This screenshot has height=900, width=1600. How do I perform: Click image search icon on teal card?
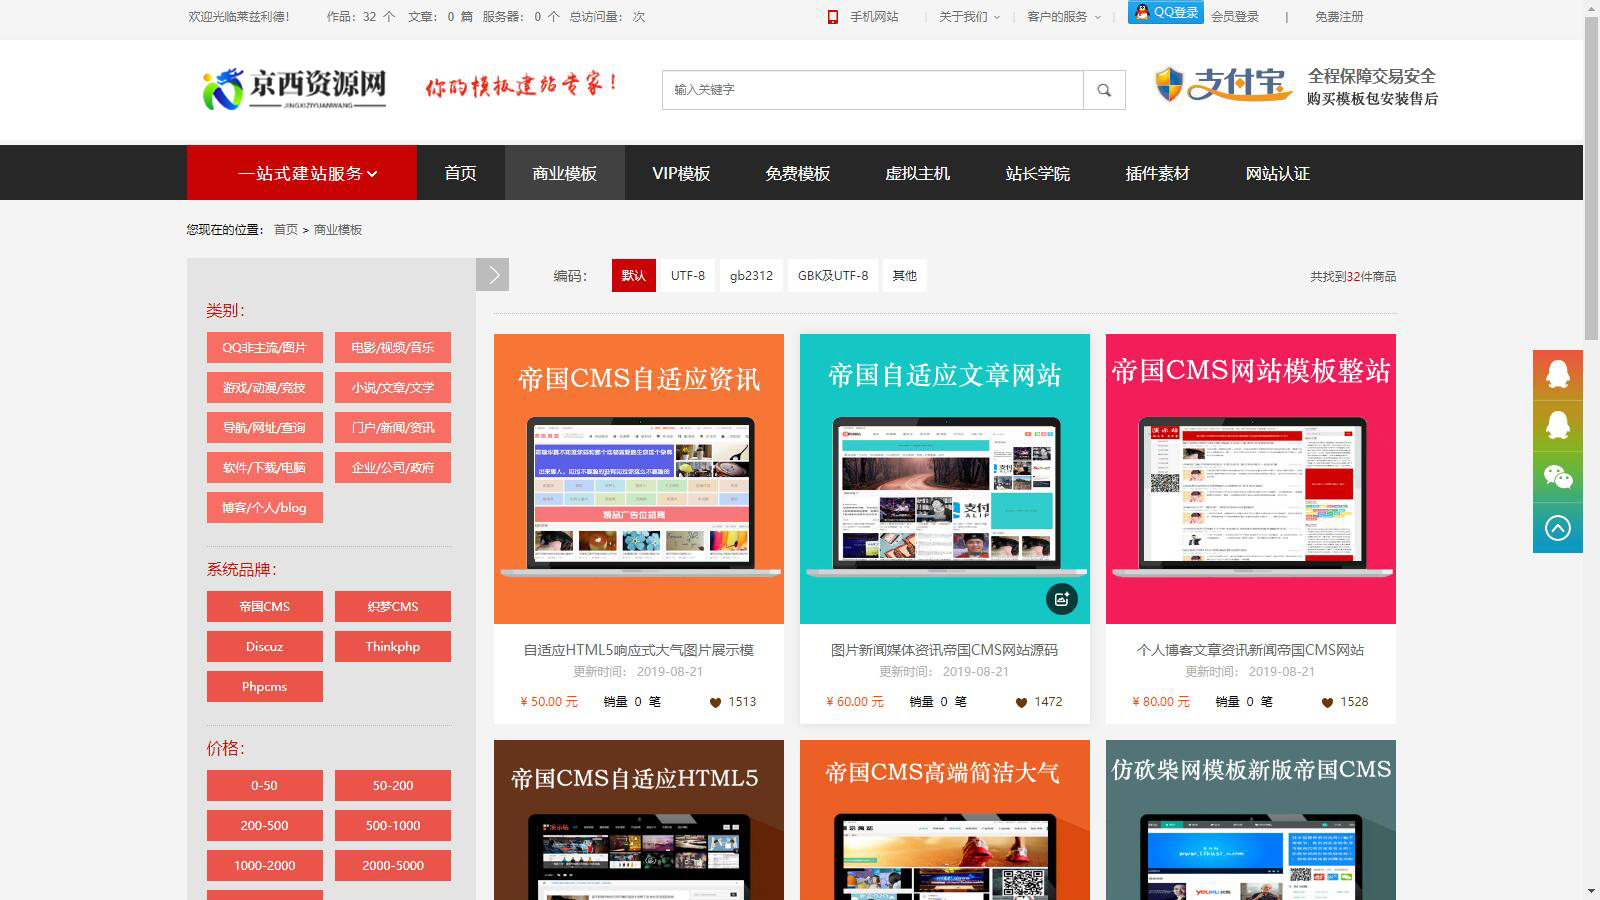(x=1062, y=598)
